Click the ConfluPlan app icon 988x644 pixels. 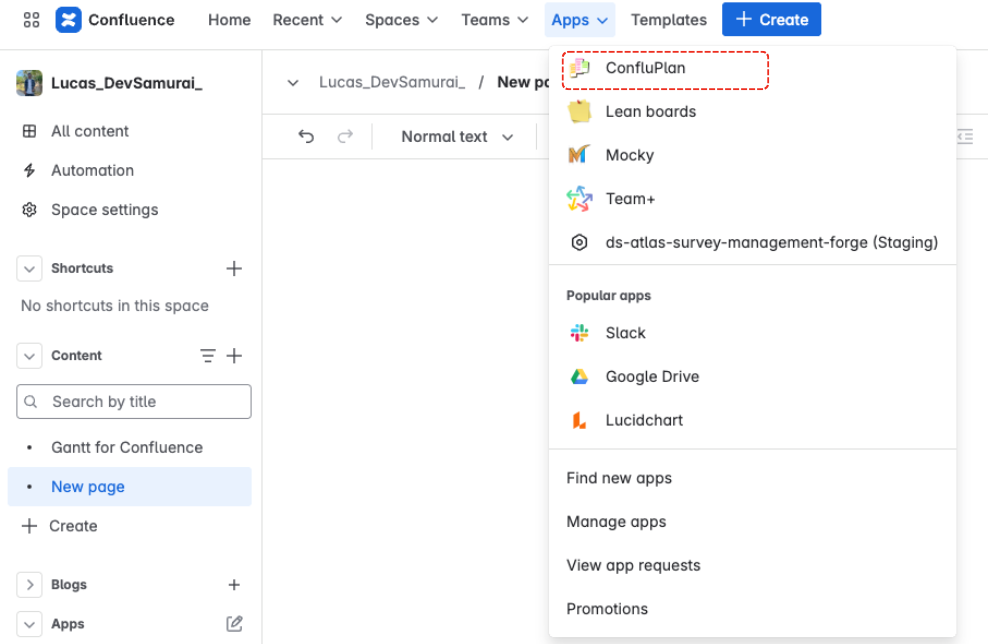tap(579, 68)
